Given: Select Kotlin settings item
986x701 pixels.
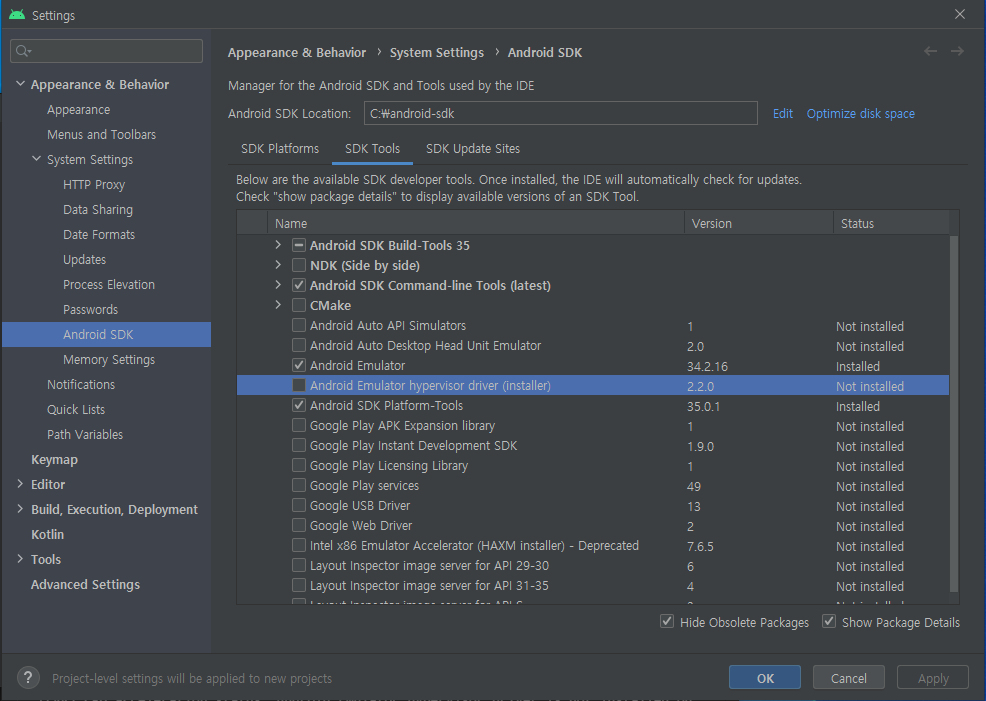Looking at the screenshot, I should click(x=48, y=534).
